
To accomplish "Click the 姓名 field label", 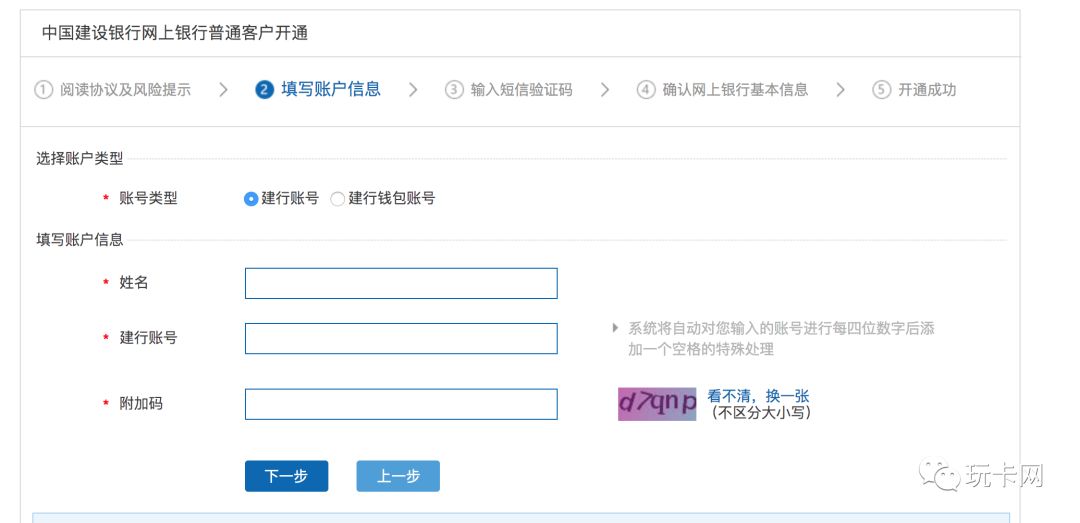I will click(134, 283).
